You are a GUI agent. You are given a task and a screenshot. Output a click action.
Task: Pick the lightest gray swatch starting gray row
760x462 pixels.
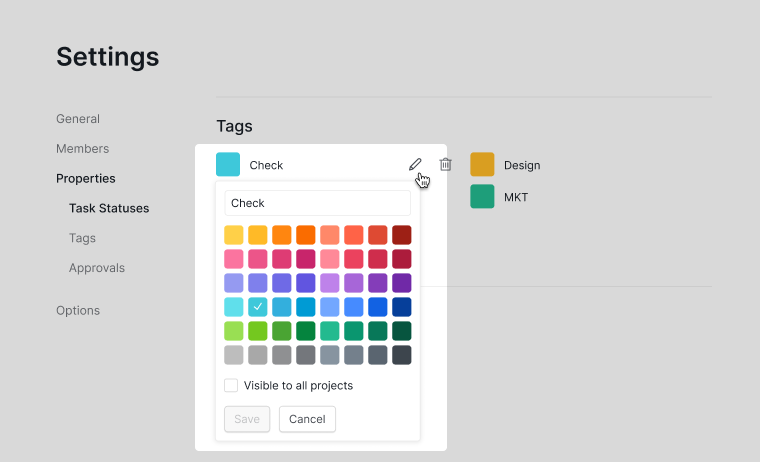pyautogui.click(x=234, y=355)
